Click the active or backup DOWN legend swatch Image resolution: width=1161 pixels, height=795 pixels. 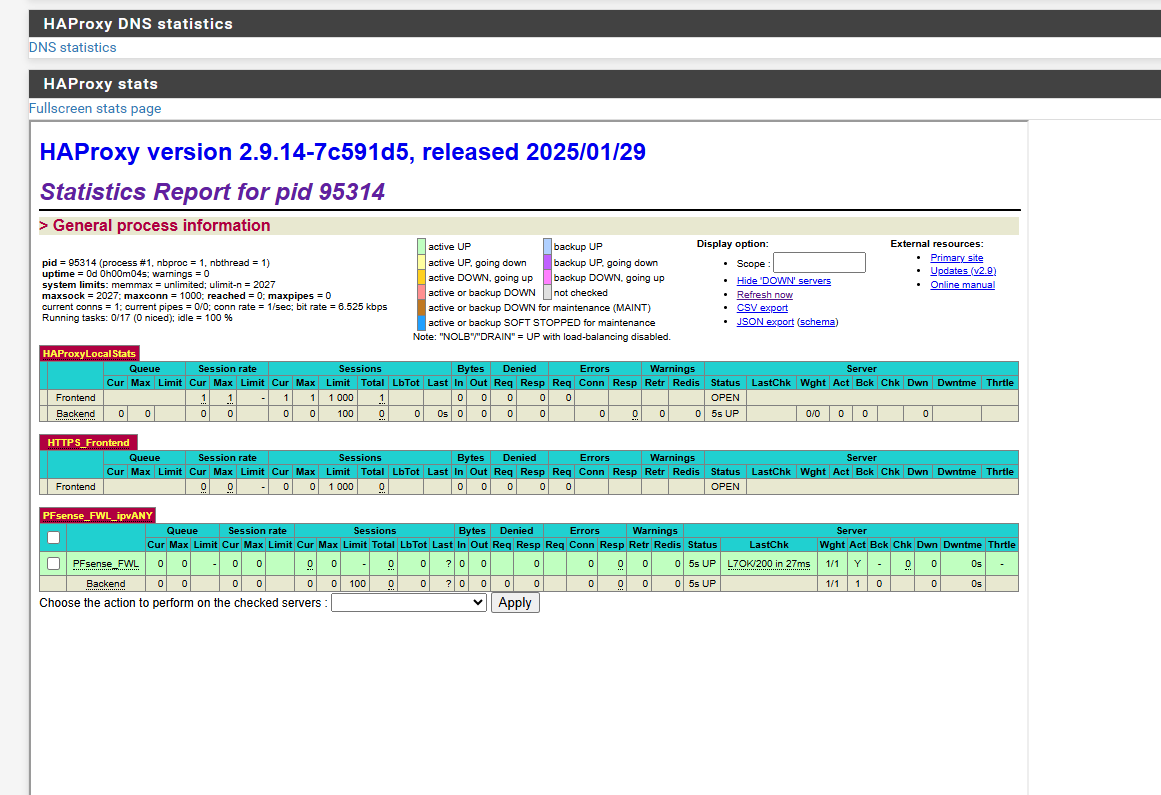[x=421, y=292]
